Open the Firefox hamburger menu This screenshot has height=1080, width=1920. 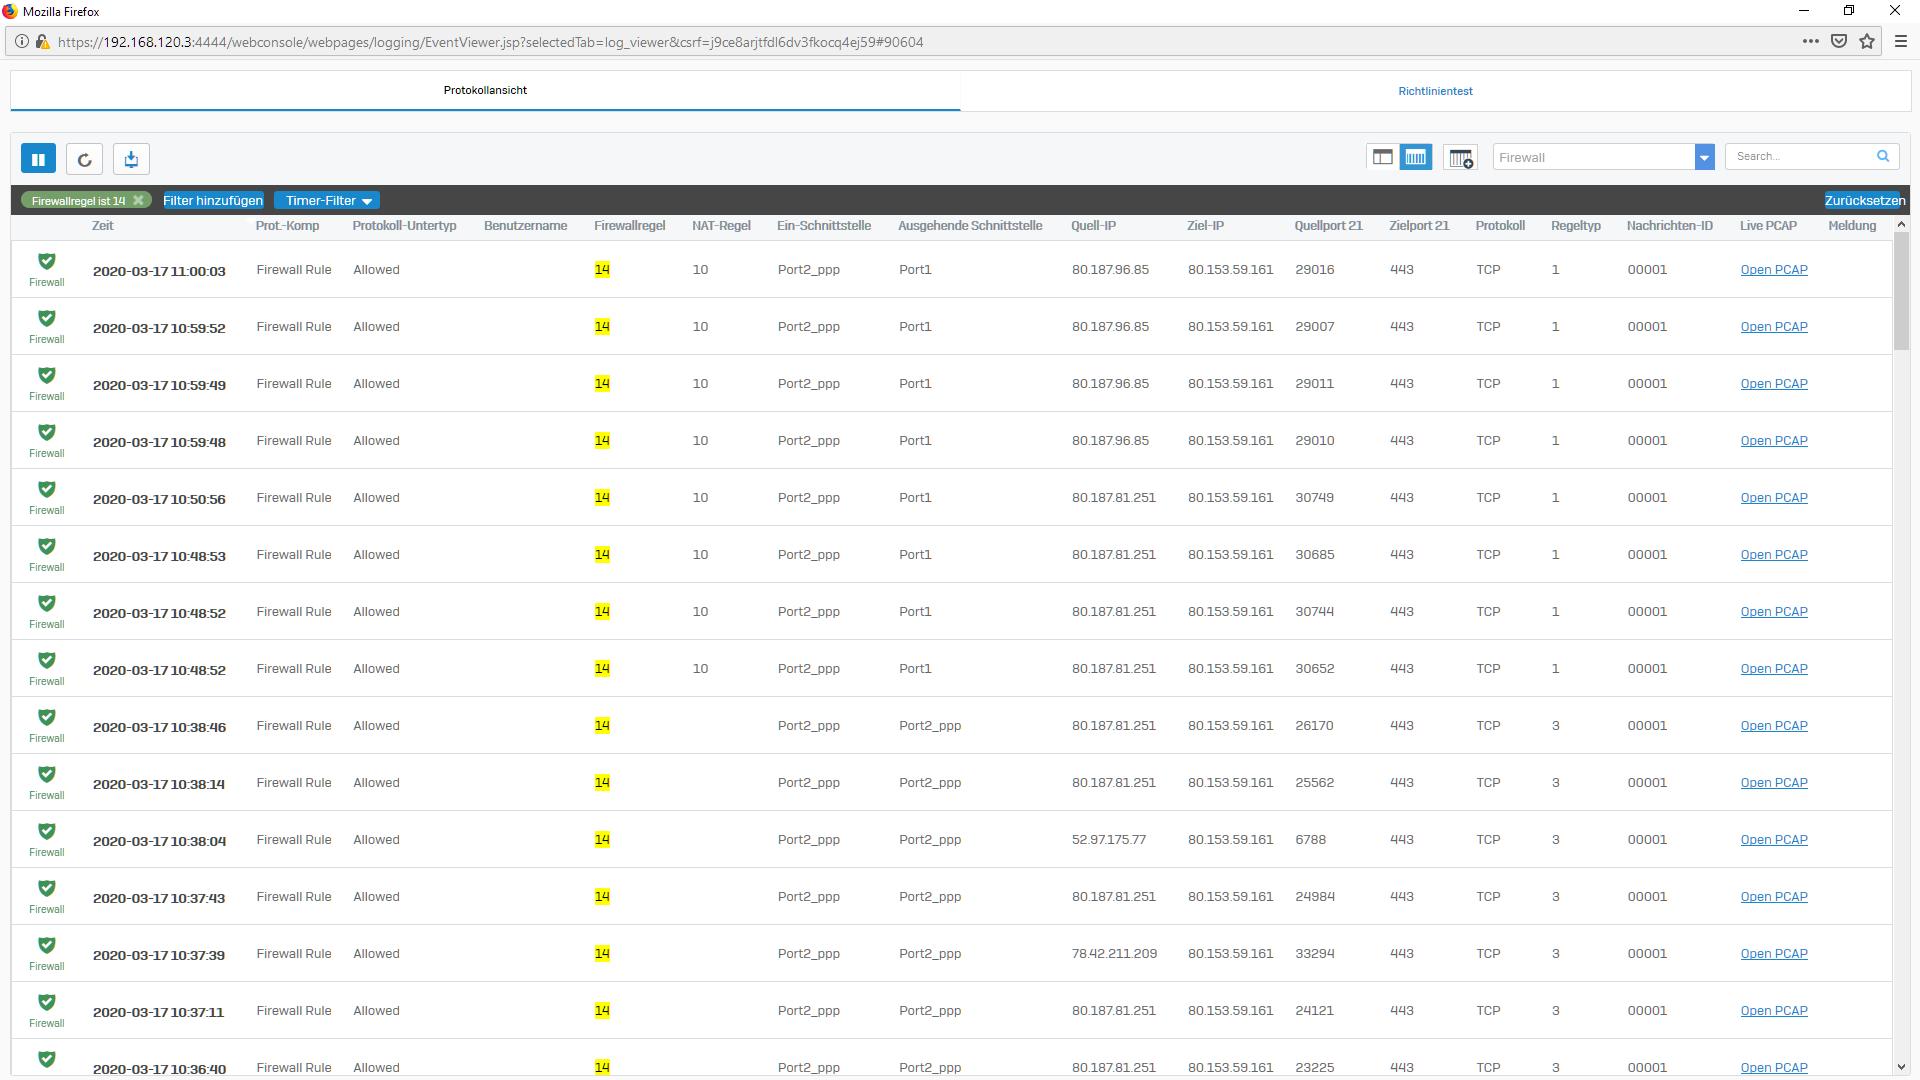[x=1901, y=41]
